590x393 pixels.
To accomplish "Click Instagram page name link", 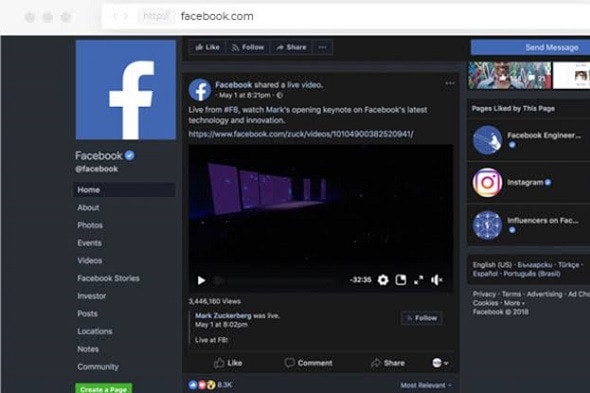I will click(x=525, y=183).
